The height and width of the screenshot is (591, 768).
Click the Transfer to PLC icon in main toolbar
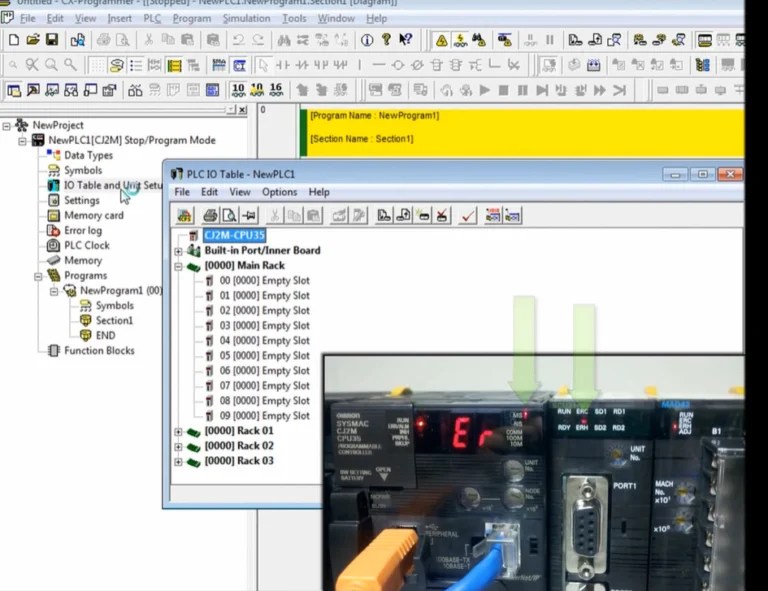pos(576,40)
